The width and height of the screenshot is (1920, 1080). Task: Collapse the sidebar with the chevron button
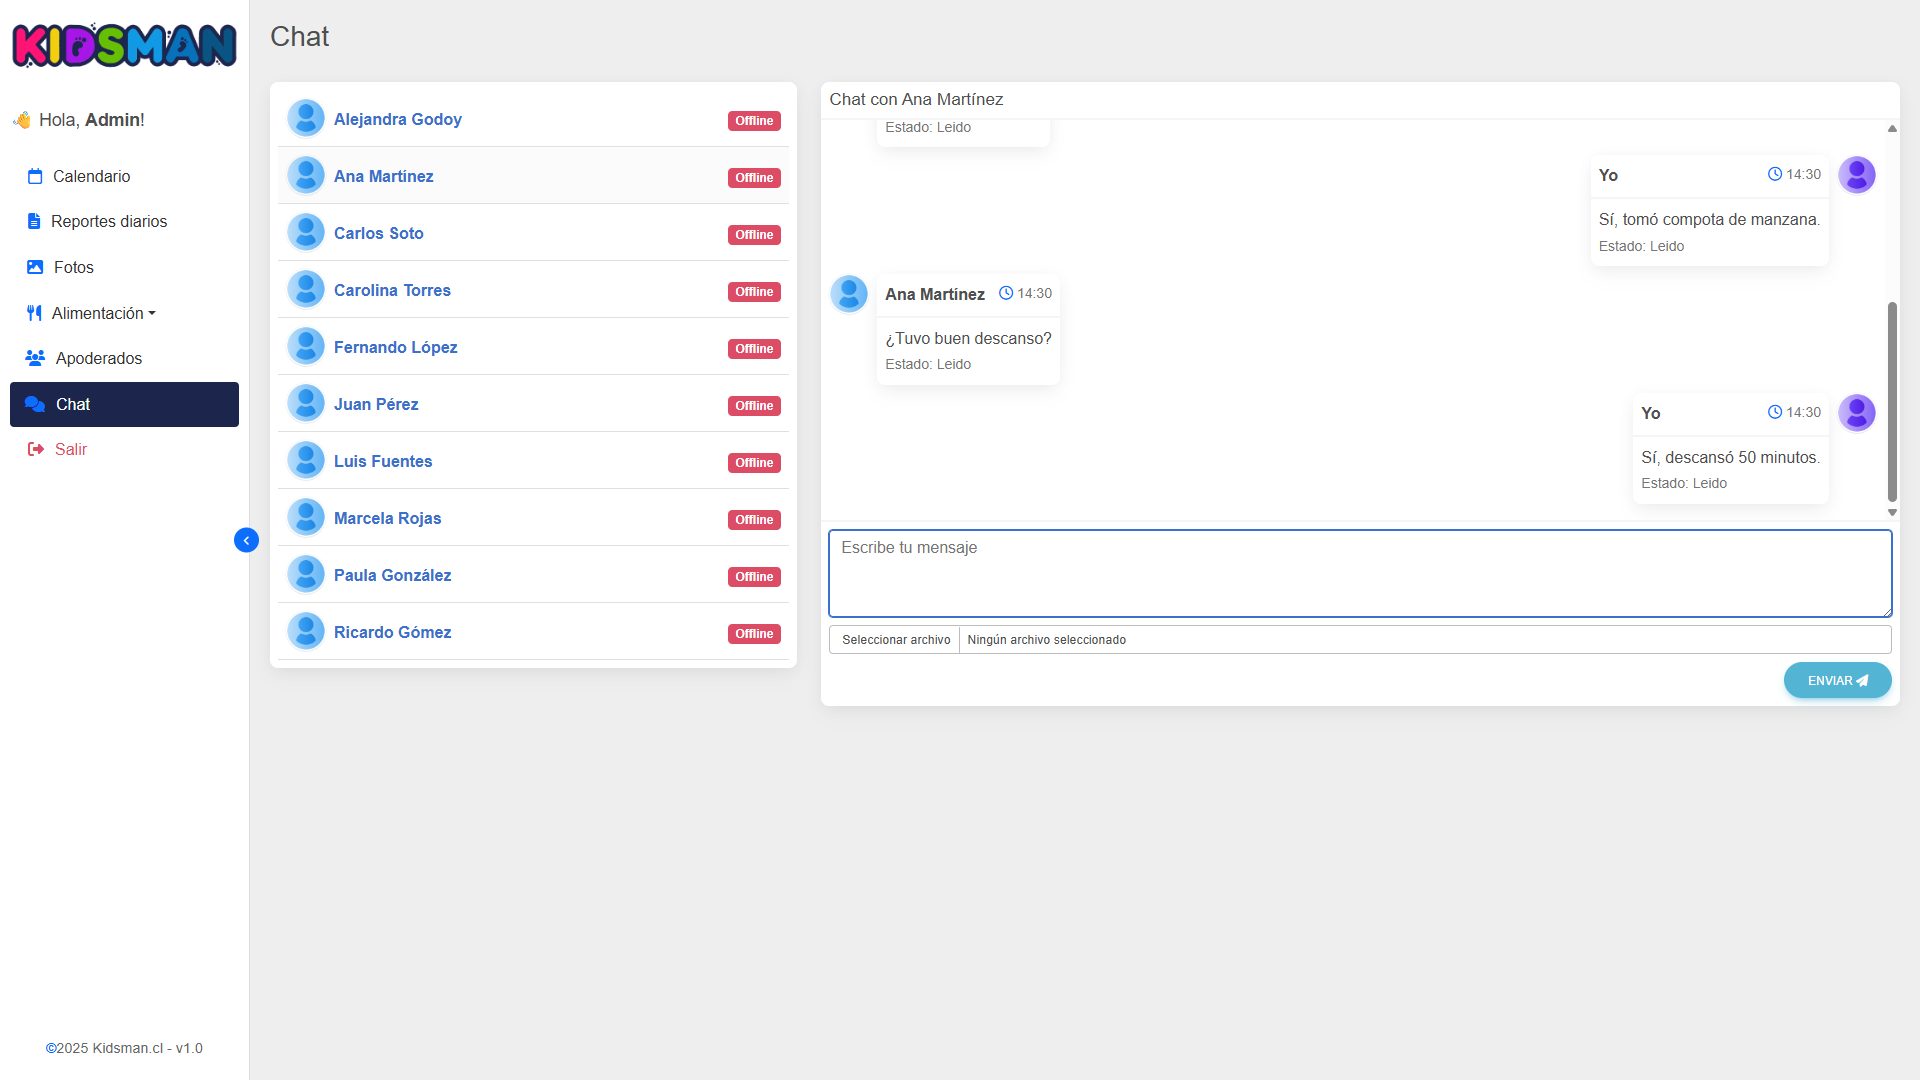[x=246, y=540]
